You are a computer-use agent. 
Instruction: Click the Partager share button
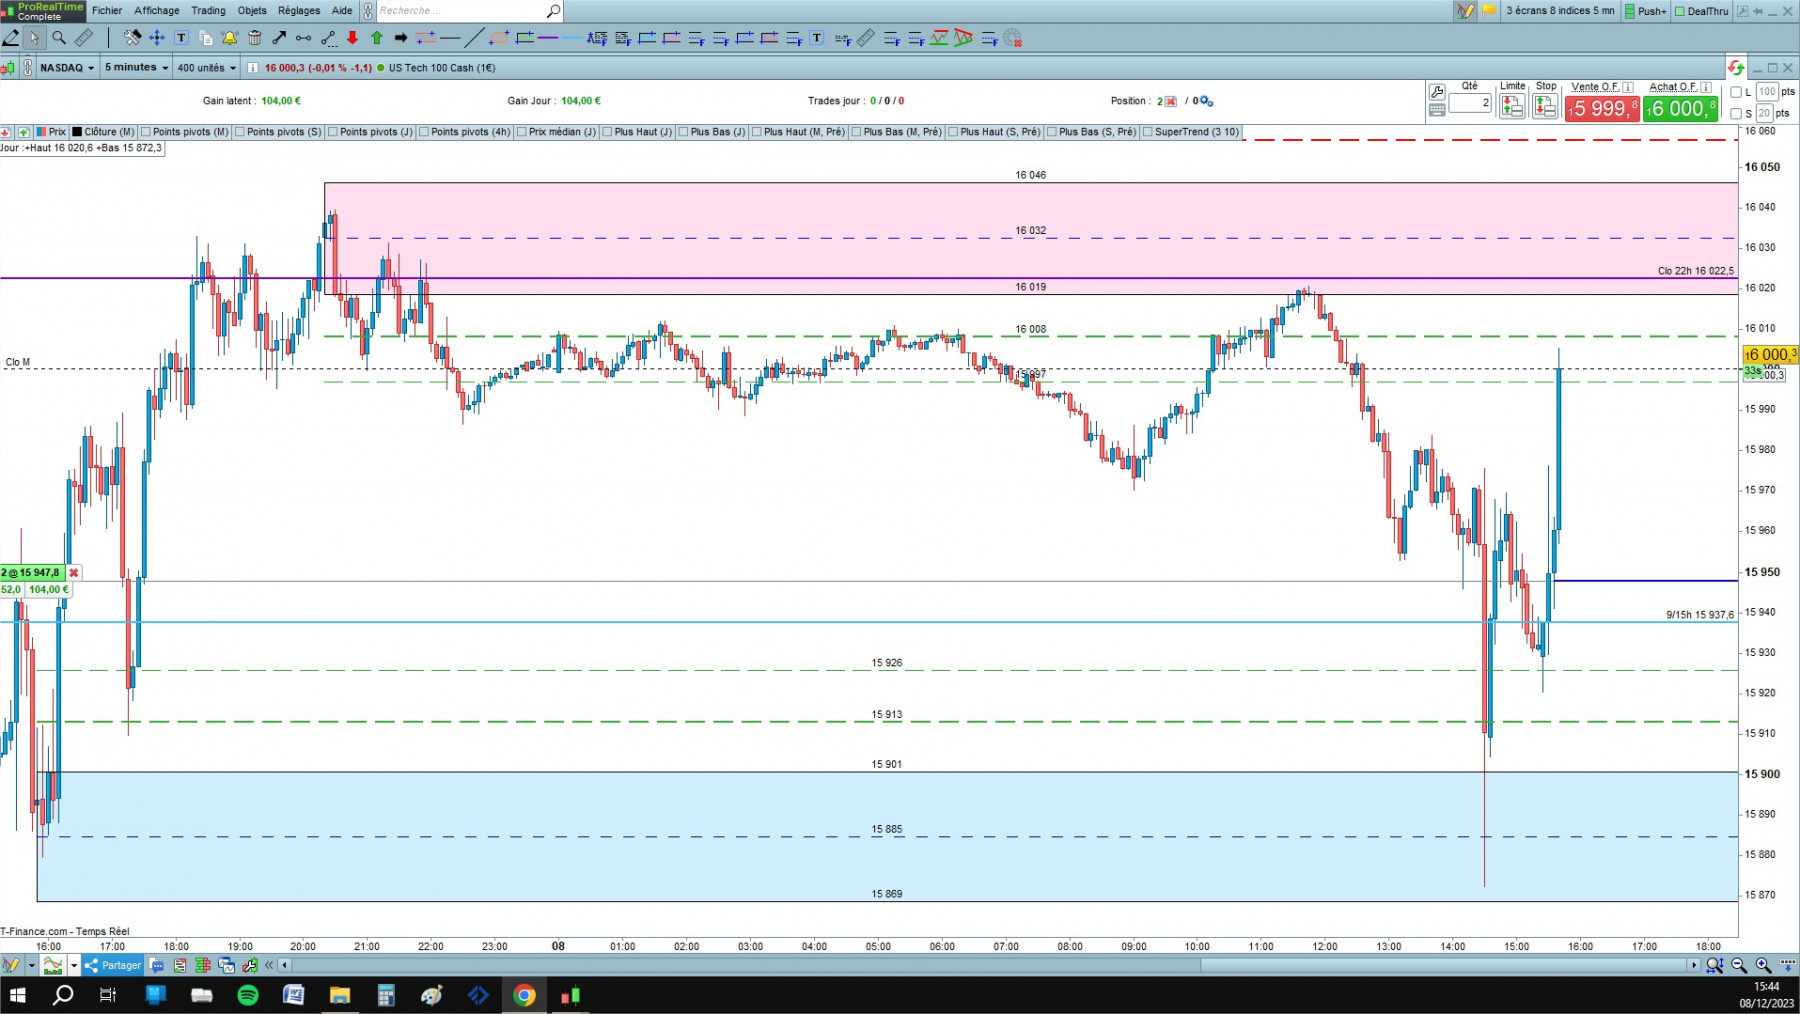click(x=112, y=965)
